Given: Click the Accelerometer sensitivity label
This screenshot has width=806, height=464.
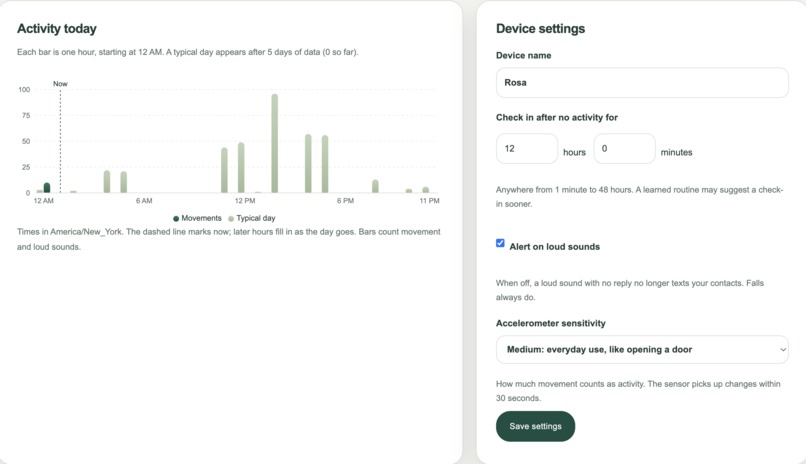Looking at the screenshot, I should pos(551,323).
